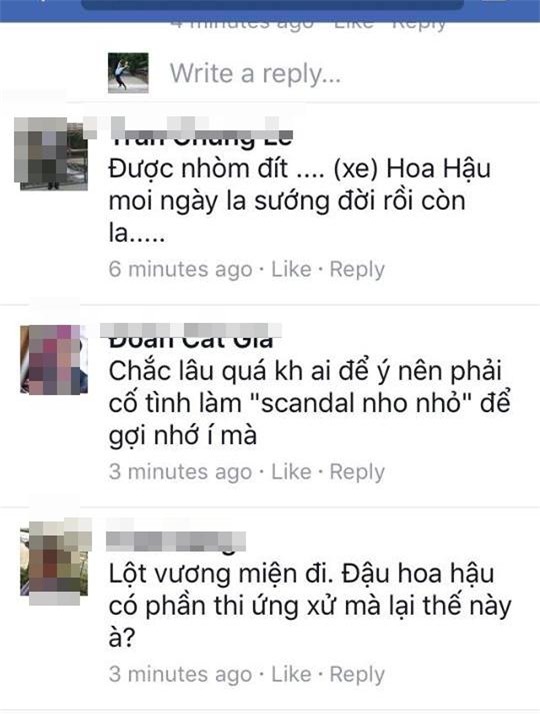Like the comment about Hoa Hậu posted 6 minutes ago
Screen dimensions: 540x716
point(291,269)
